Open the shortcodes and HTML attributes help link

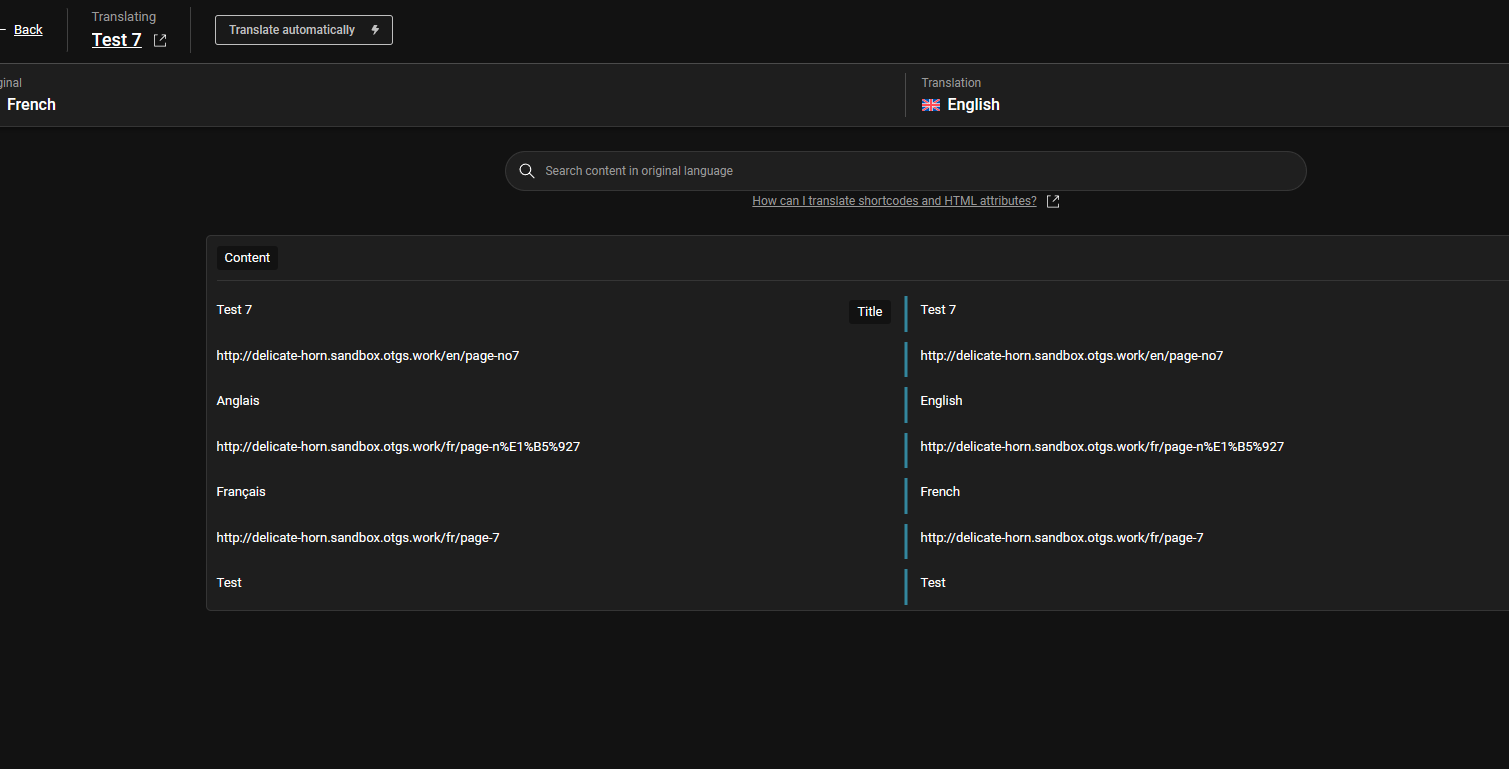(894, 200)
